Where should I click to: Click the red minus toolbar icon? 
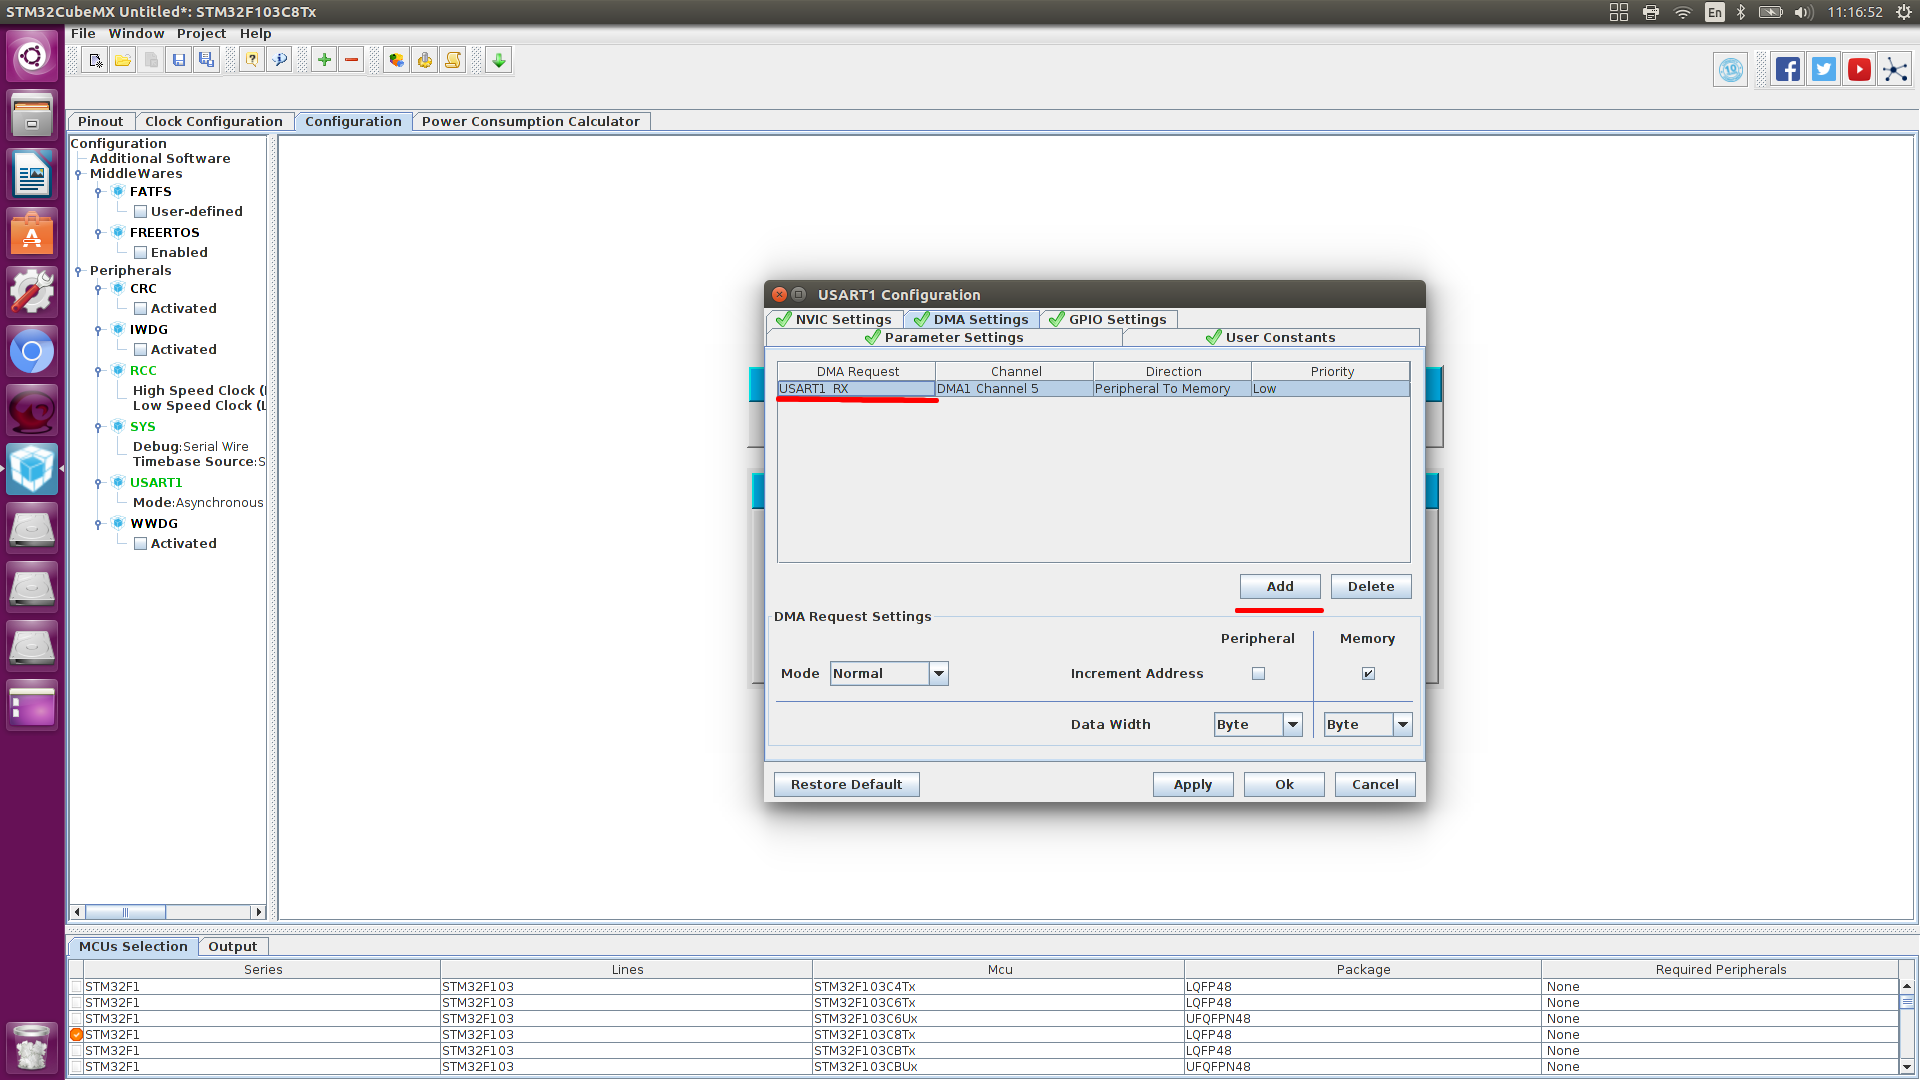click(x=352, y=60)
